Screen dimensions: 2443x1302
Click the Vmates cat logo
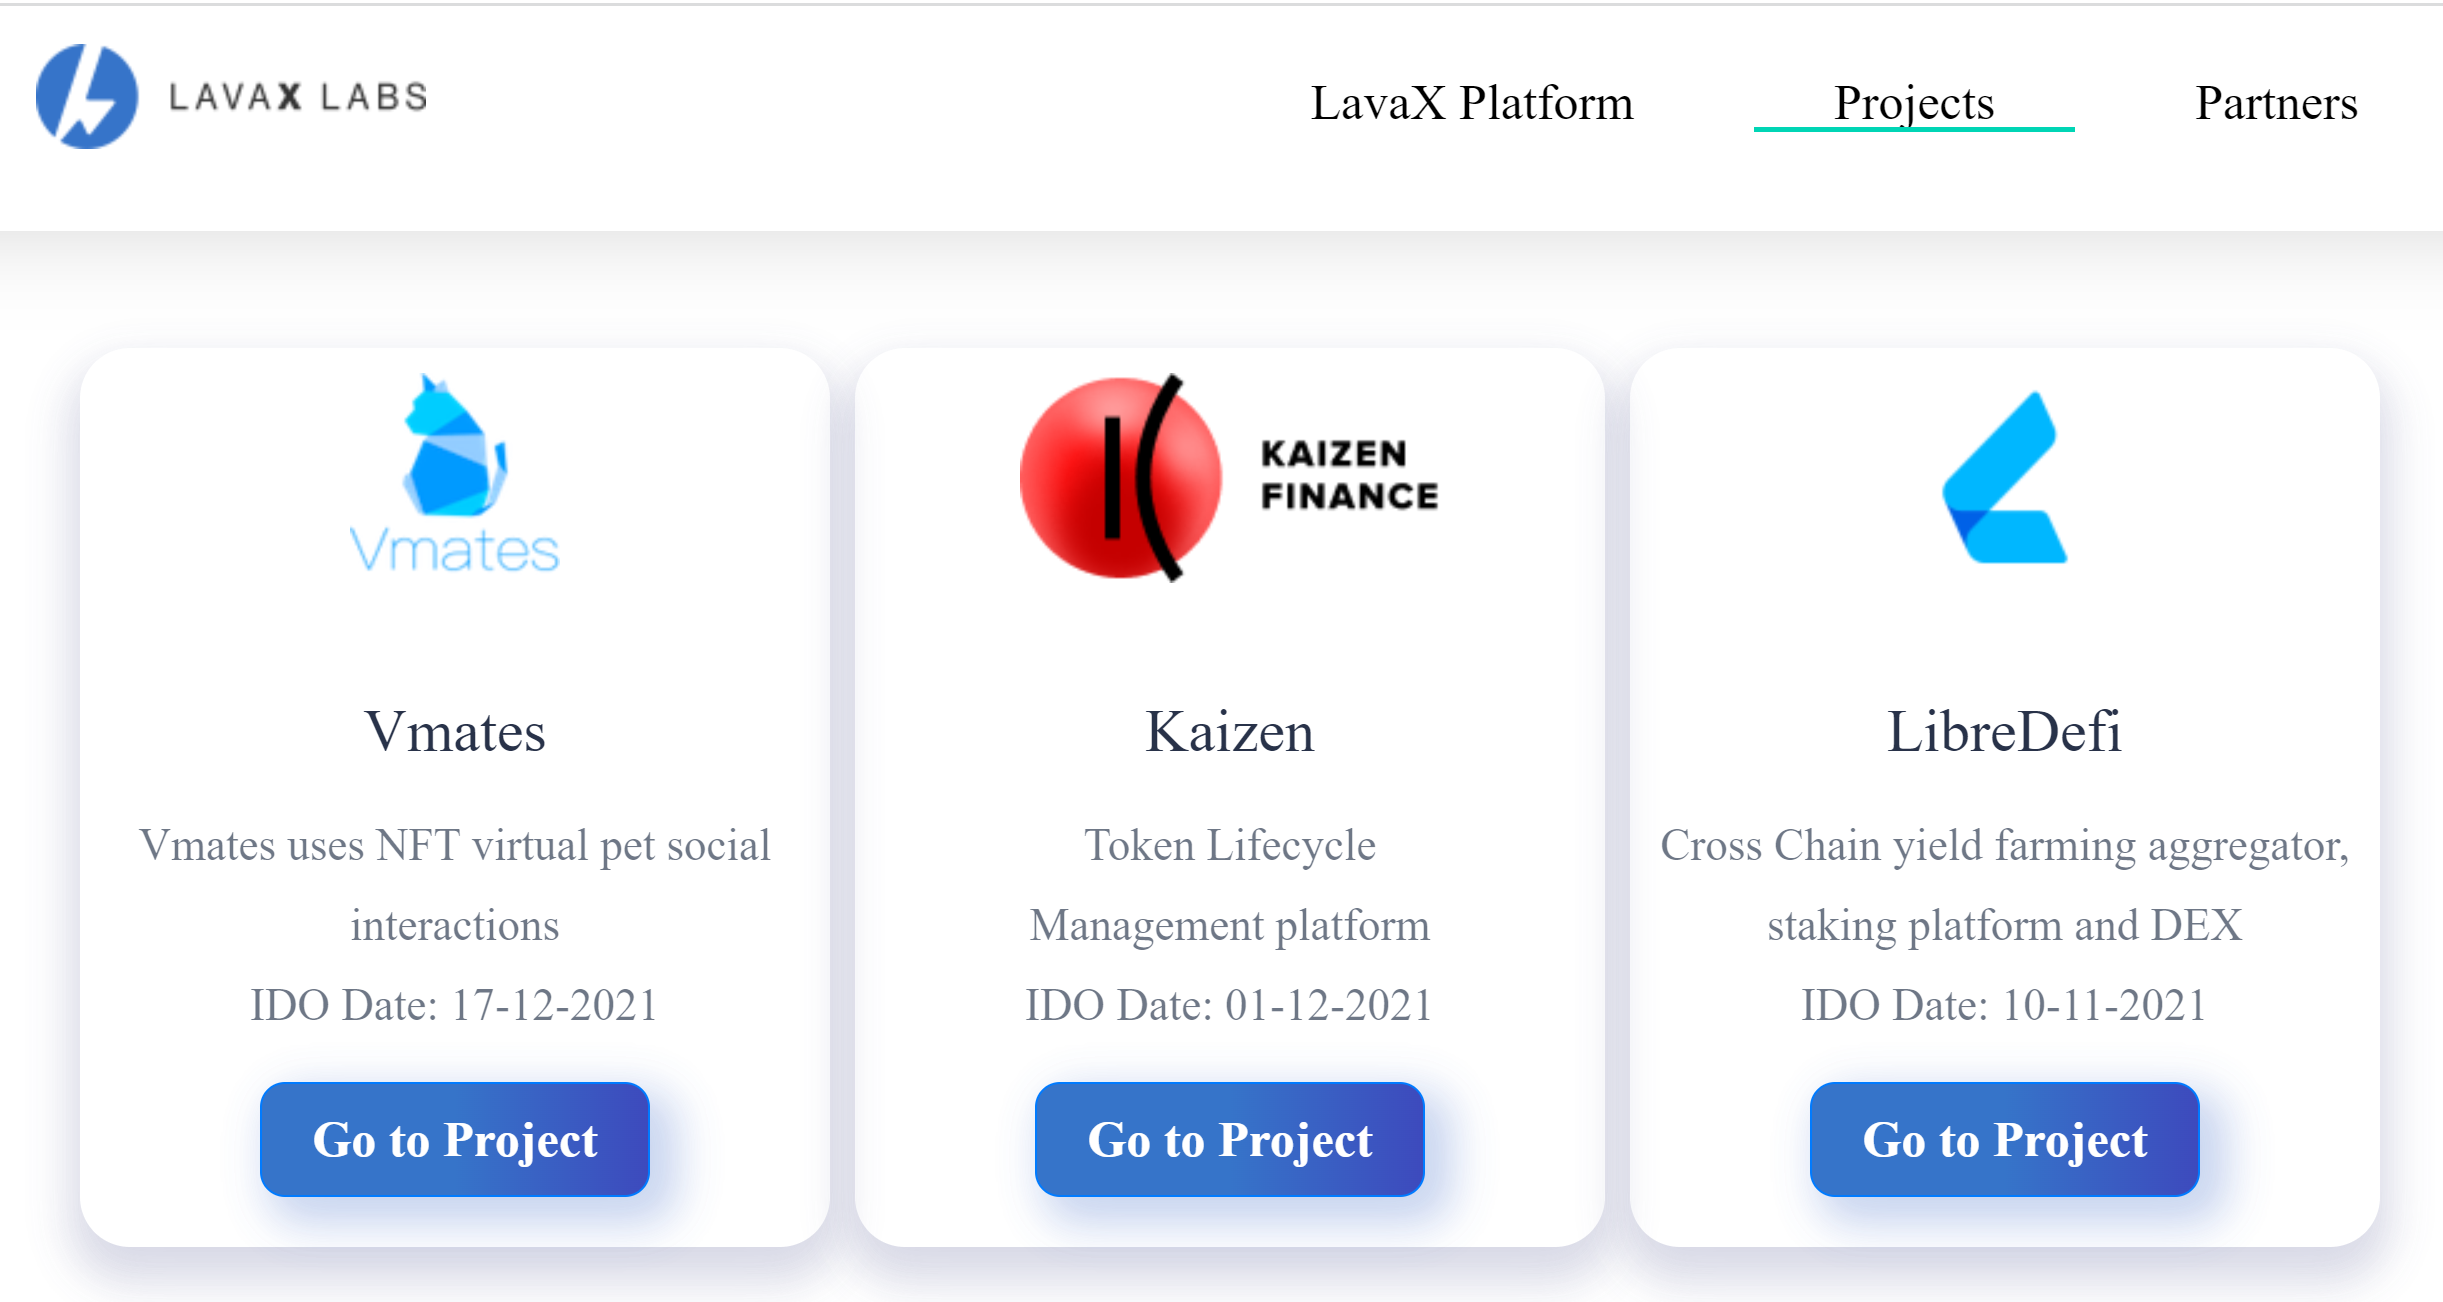pyautogui.click(x=455, y=445)
